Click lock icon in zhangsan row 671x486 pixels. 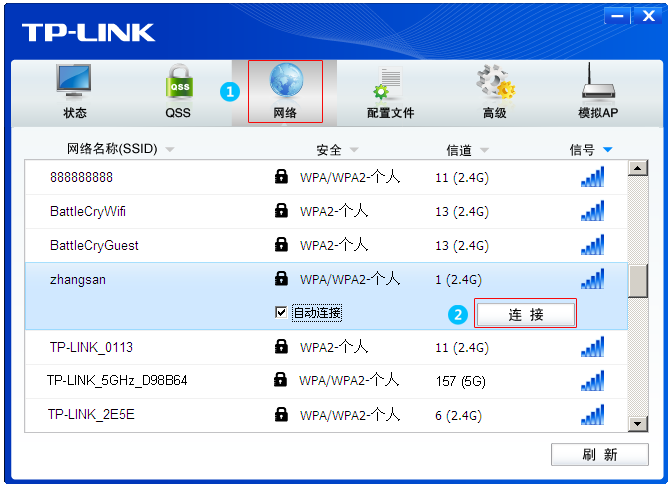[x=281, y=279]
